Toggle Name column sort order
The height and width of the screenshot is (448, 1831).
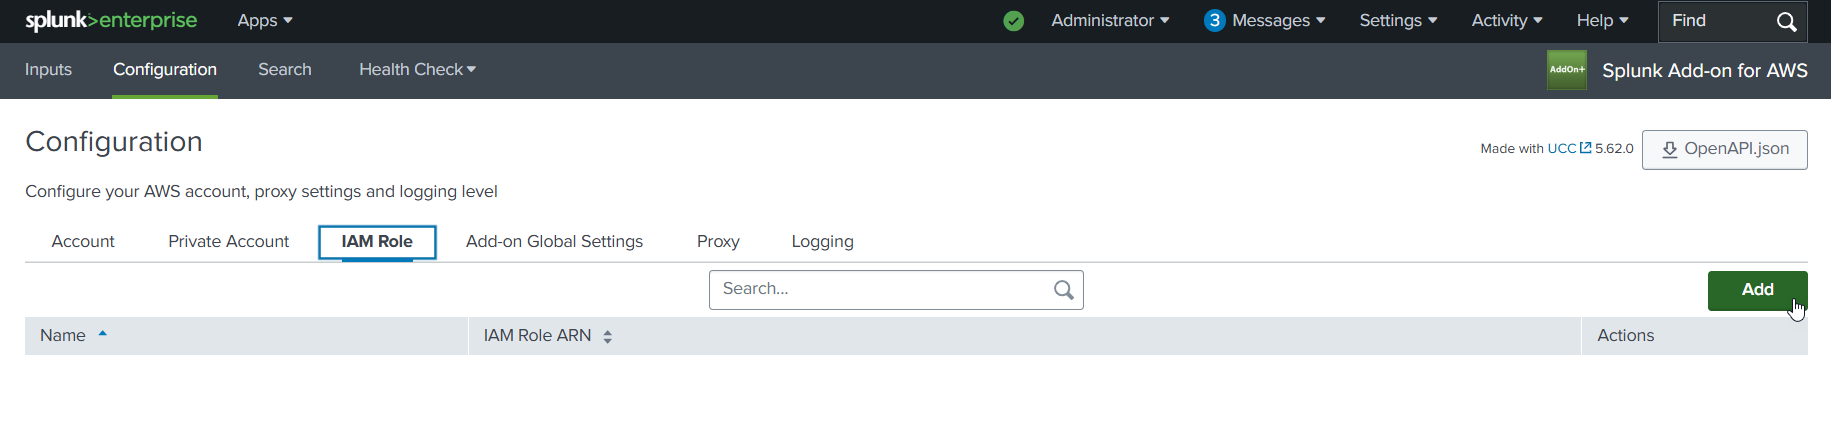coord(102,334)
